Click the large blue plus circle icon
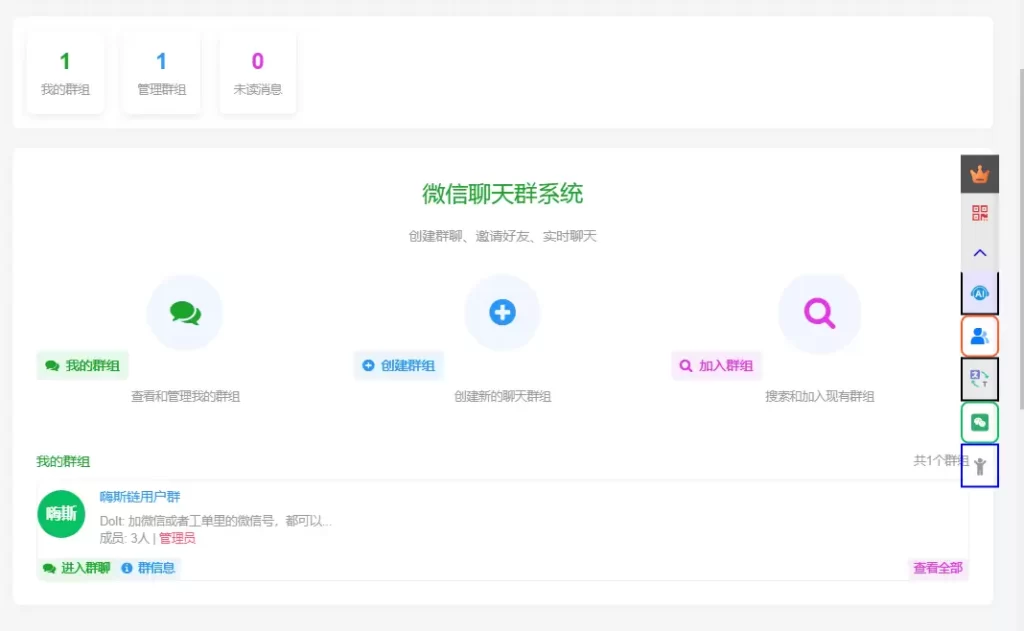Viewport: 1024px width, 631px height. 502,312
